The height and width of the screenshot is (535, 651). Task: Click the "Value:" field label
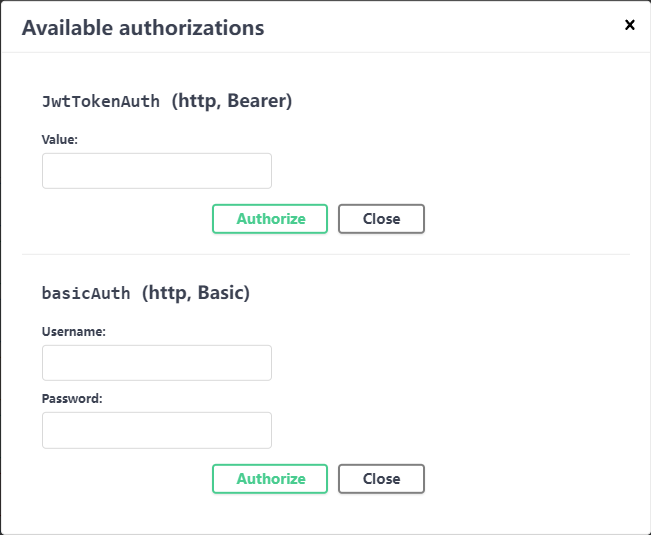click(x=60, y=139)
